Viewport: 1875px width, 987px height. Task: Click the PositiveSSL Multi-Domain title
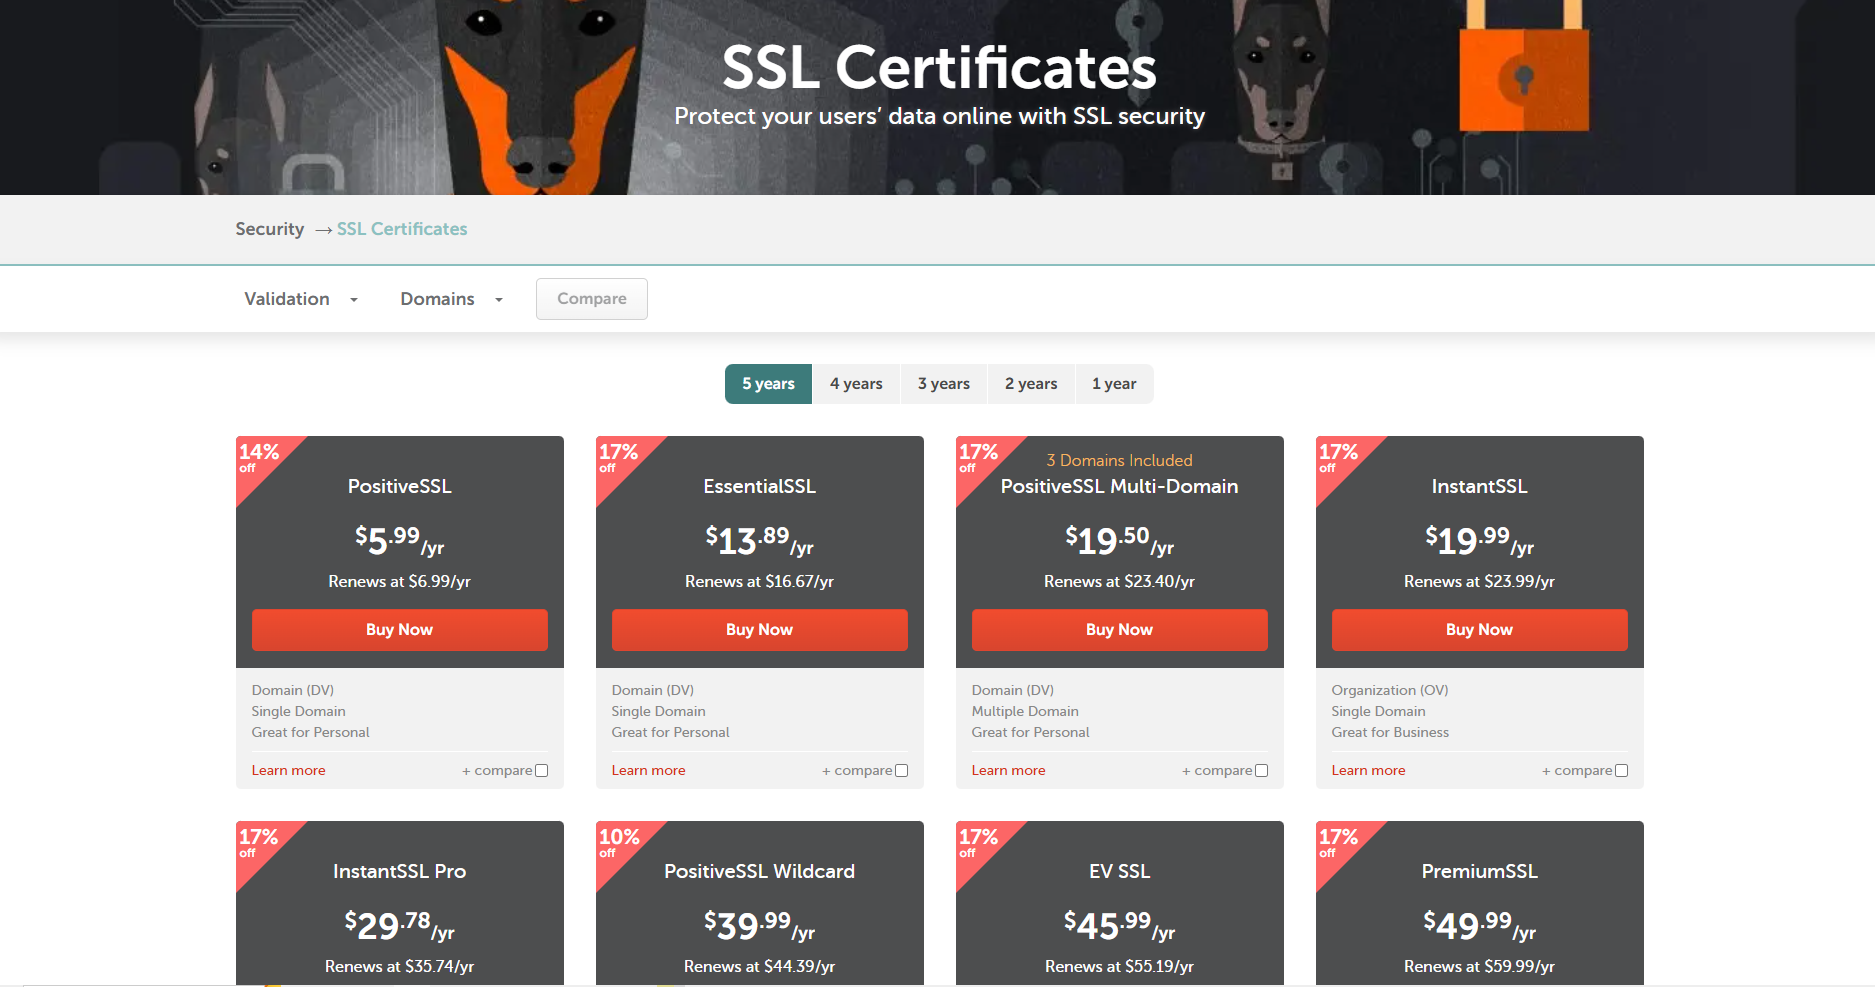coord(1120,486)
